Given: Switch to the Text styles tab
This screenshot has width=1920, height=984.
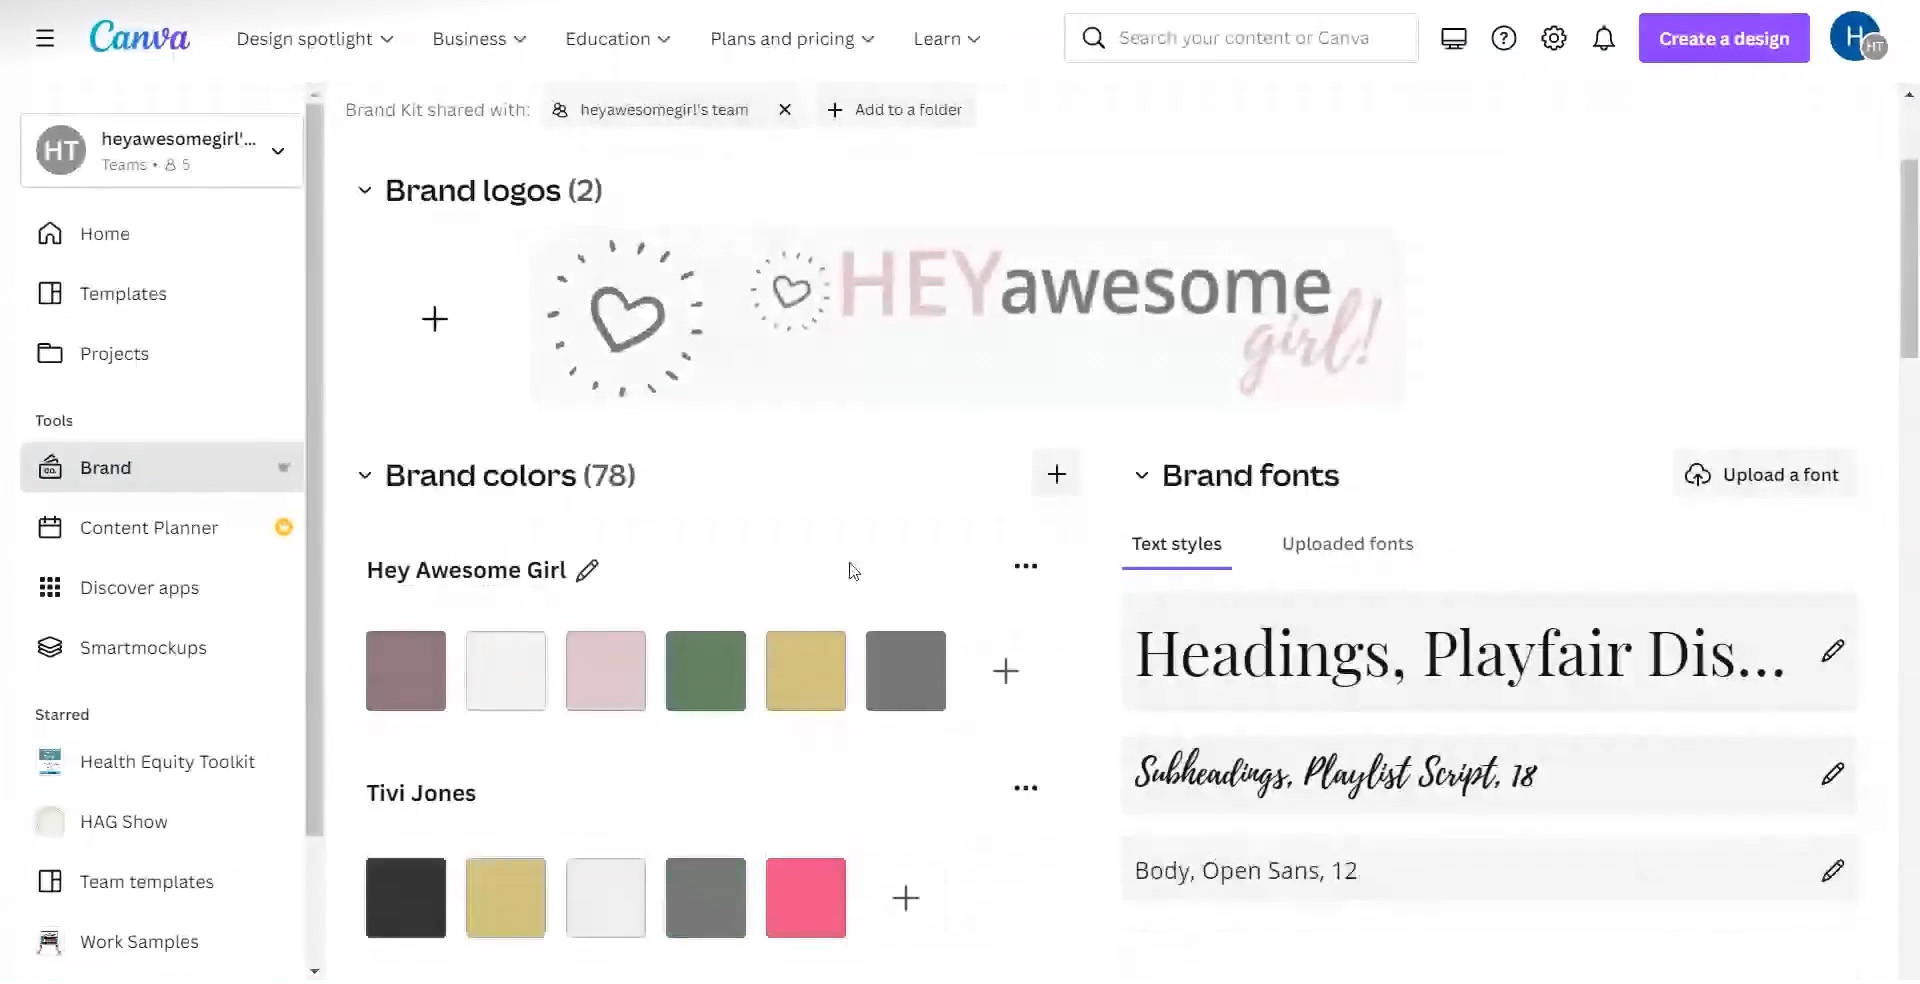Looking at the screenshot, I should tap(1177, 544).
